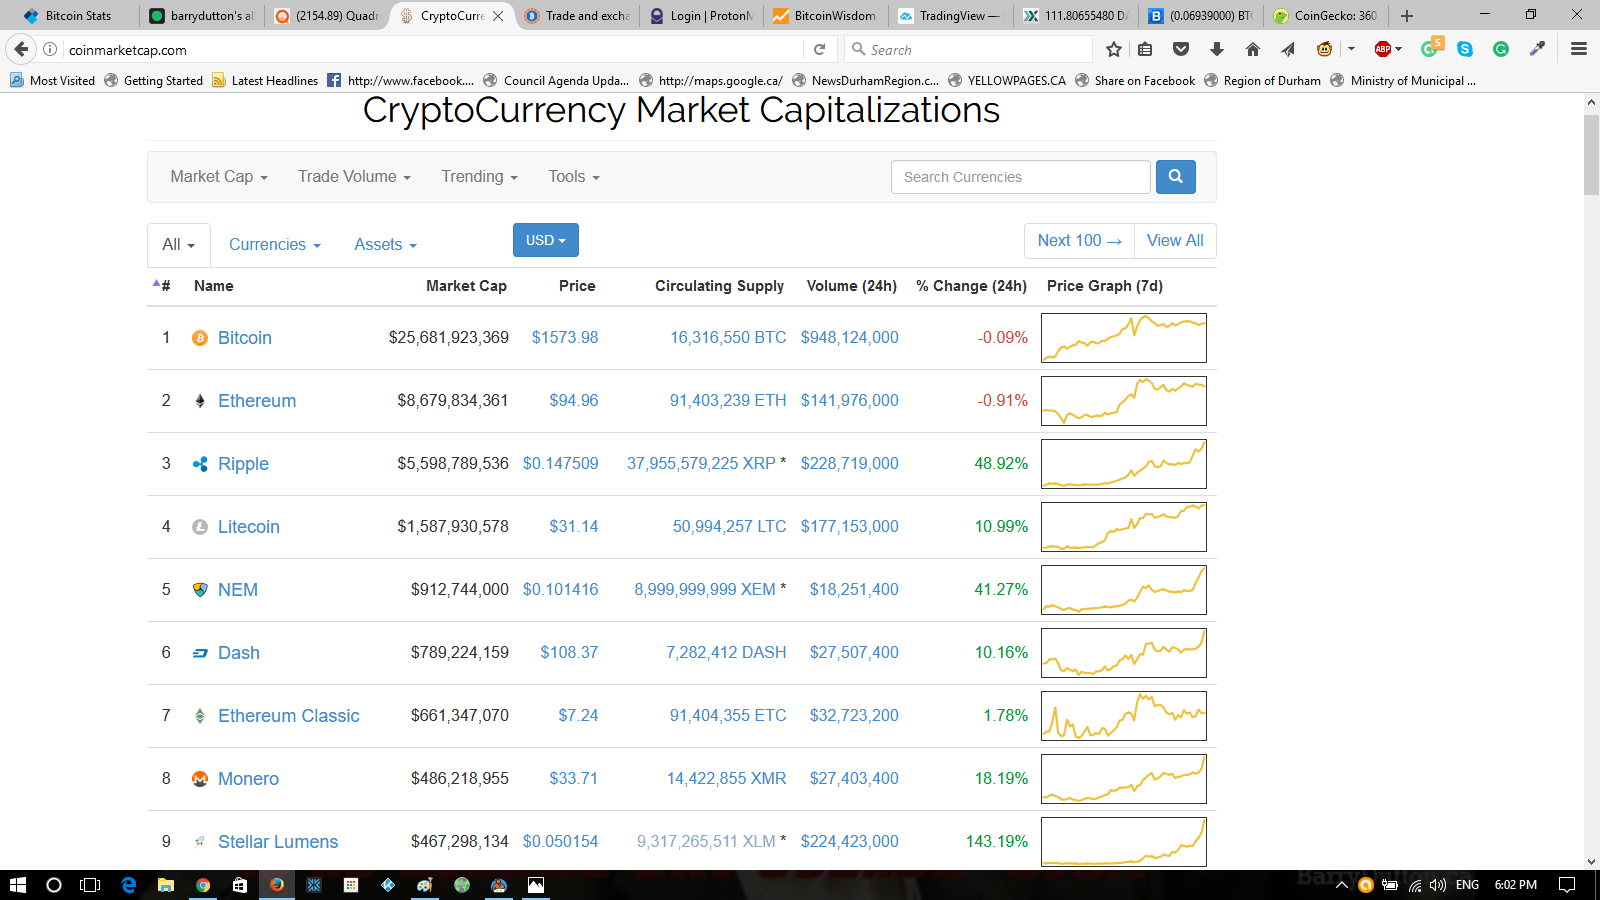Viewport: 1600px width, 900px height.
Task: Click the vertical page scrollbar thumb
Action: point(1591,155)
